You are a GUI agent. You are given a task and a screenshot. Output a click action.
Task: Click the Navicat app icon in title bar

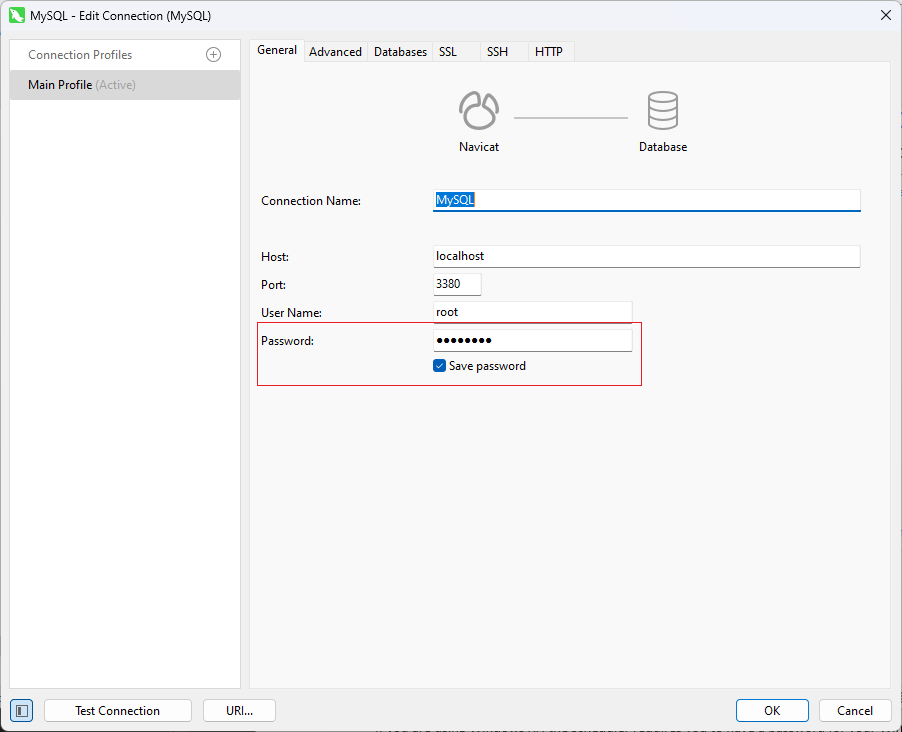17,16
